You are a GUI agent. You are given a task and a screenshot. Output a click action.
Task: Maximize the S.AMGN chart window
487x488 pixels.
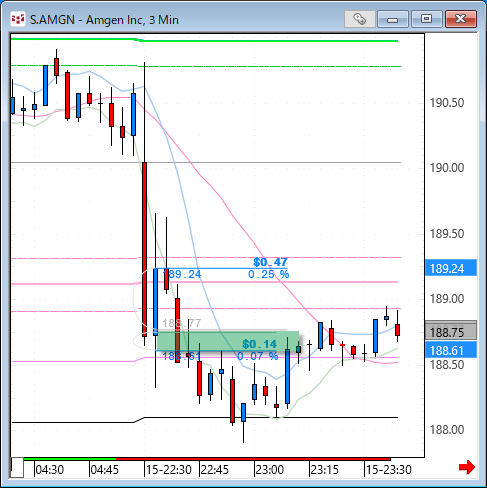click(x=427, y=19)
